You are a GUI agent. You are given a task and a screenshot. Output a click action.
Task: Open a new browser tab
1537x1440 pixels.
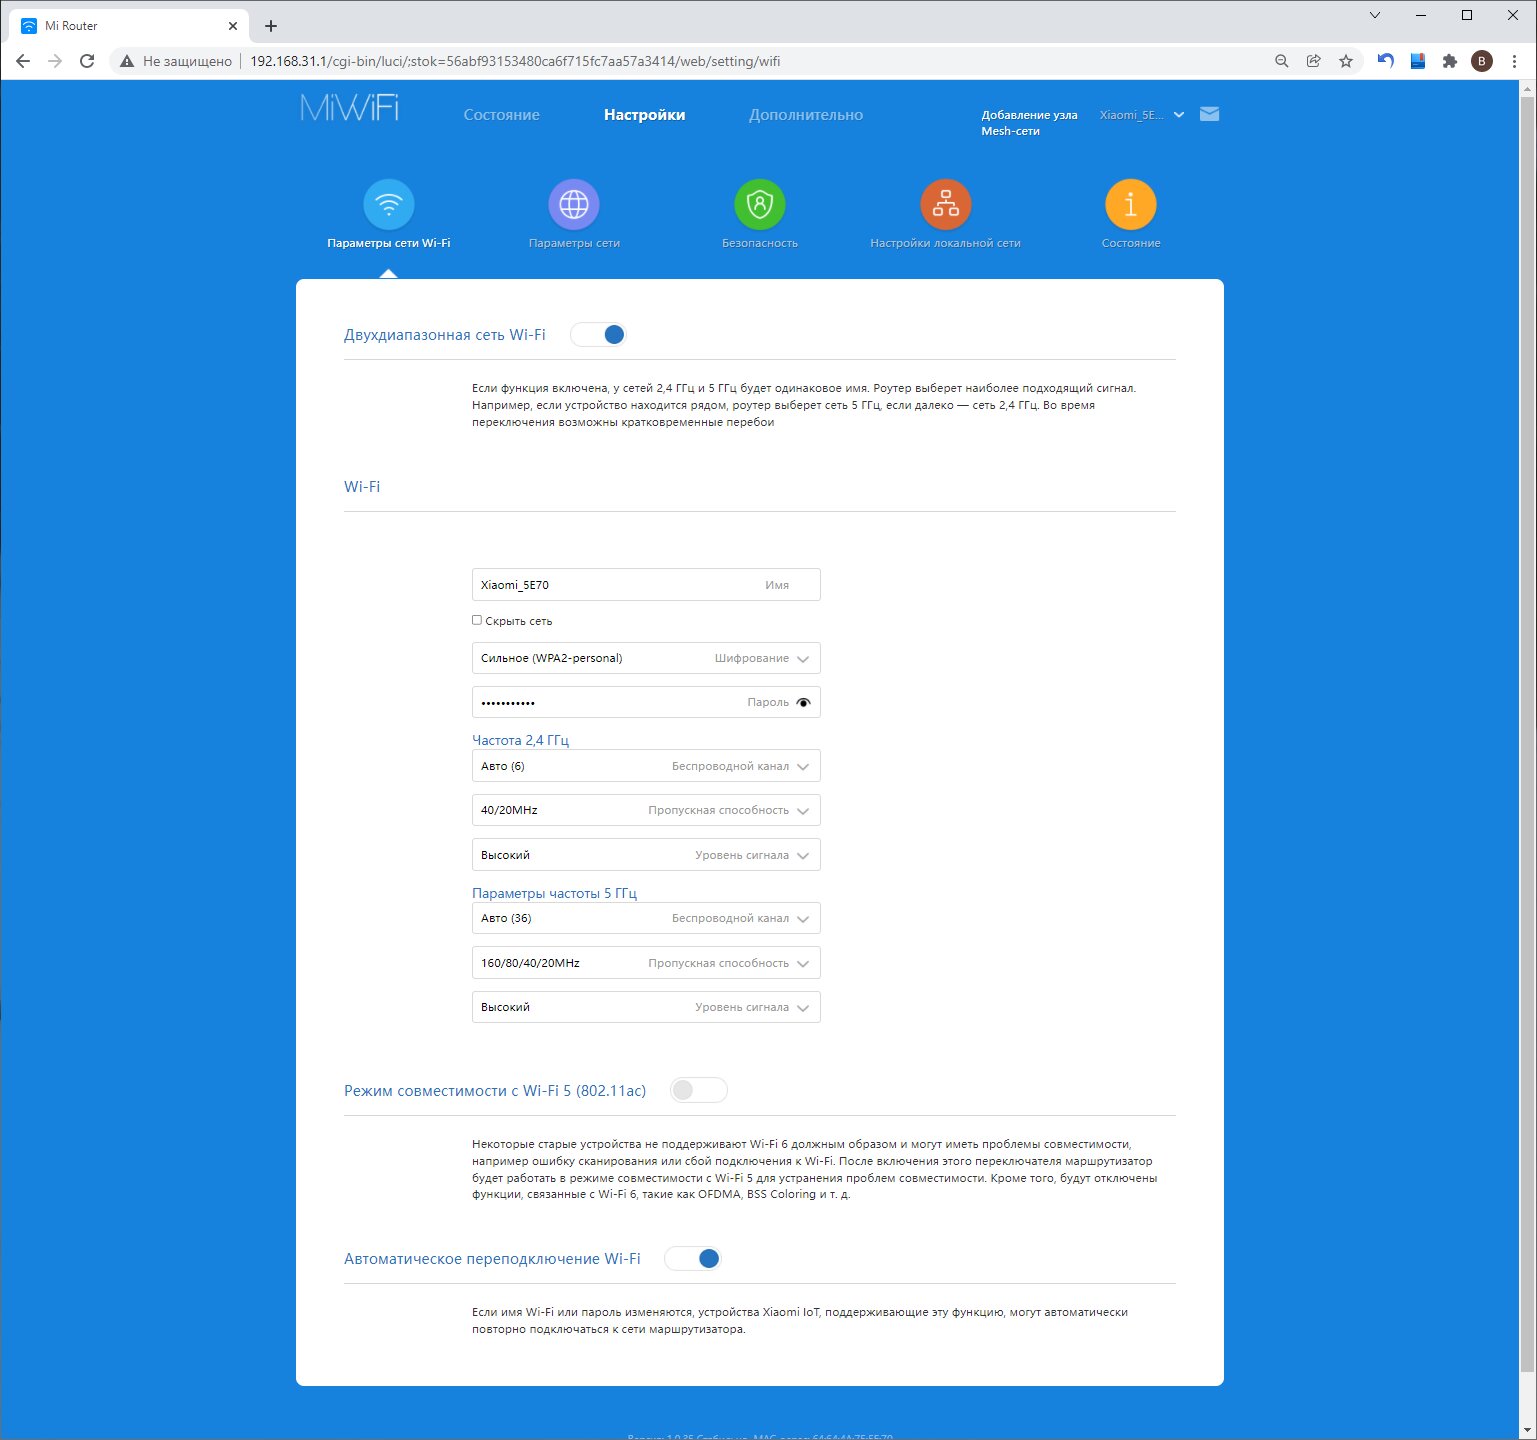click(x=271, y=26)
